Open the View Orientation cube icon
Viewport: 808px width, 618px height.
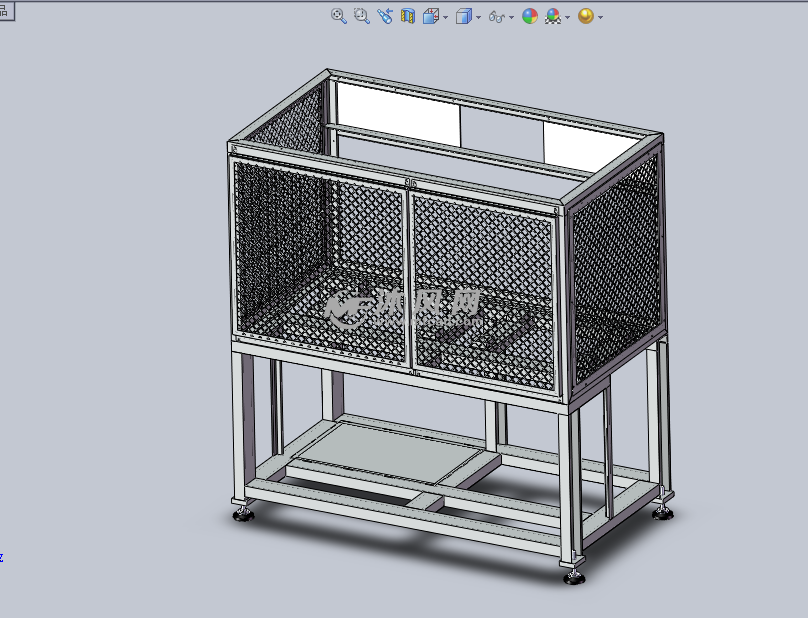tap(430, 14)
